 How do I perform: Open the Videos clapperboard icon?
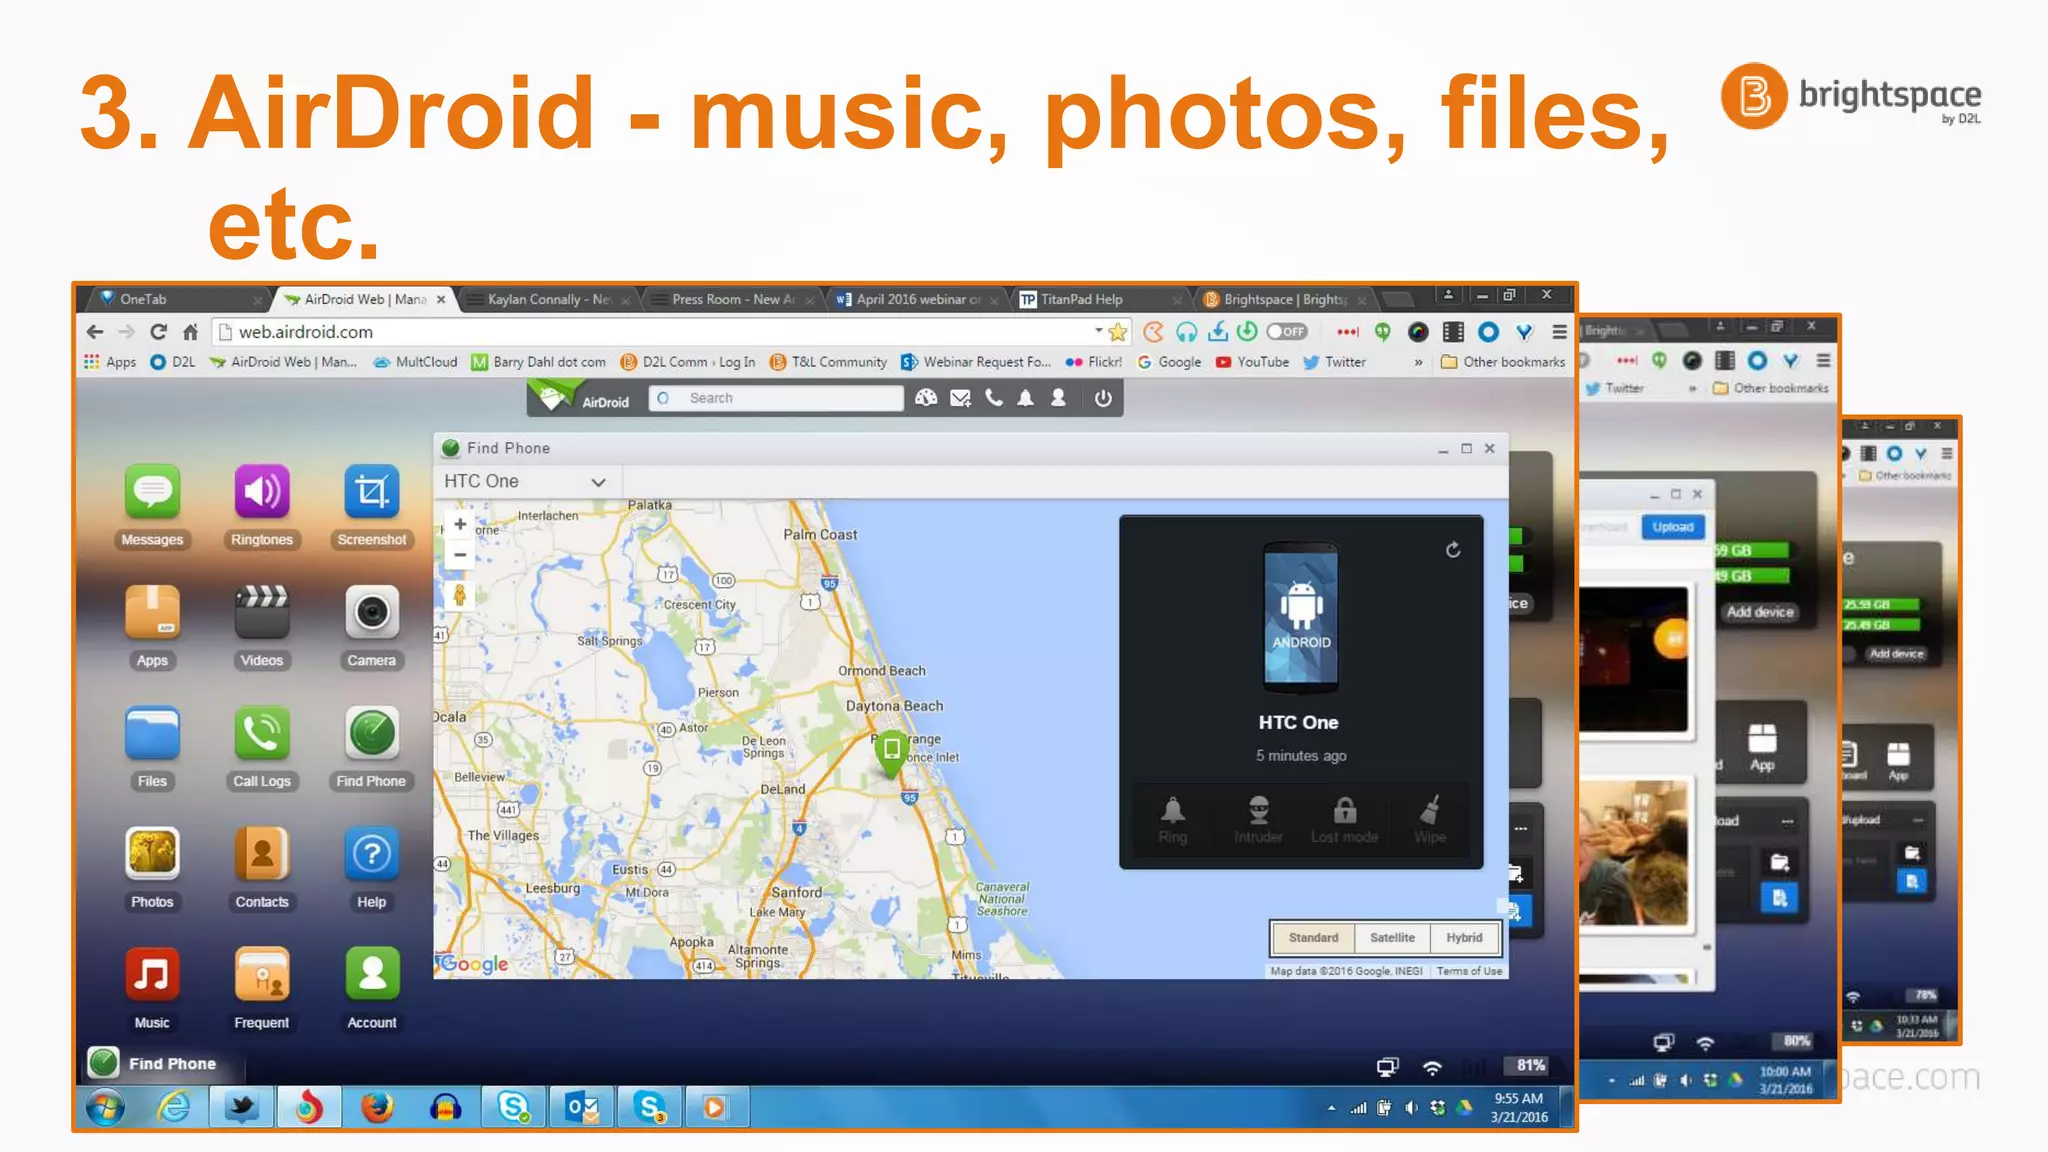point(262,612)
